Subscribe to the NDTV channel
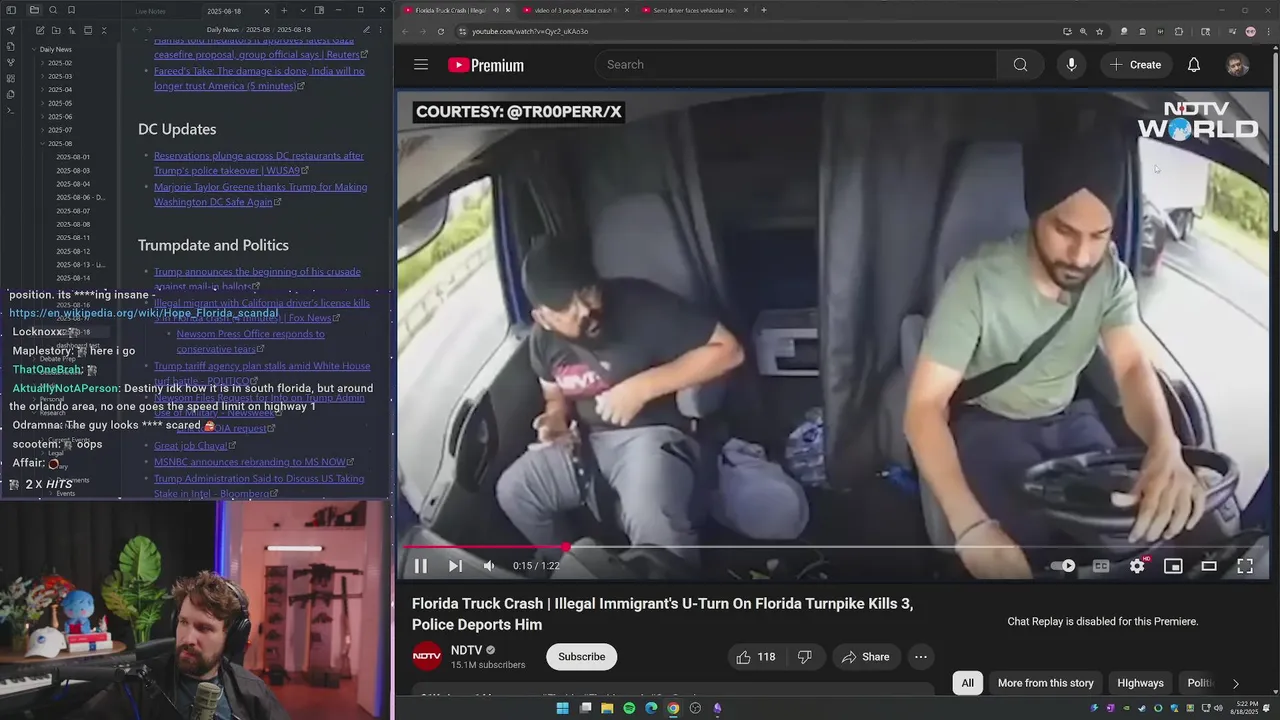 click(x=581, y=657)
